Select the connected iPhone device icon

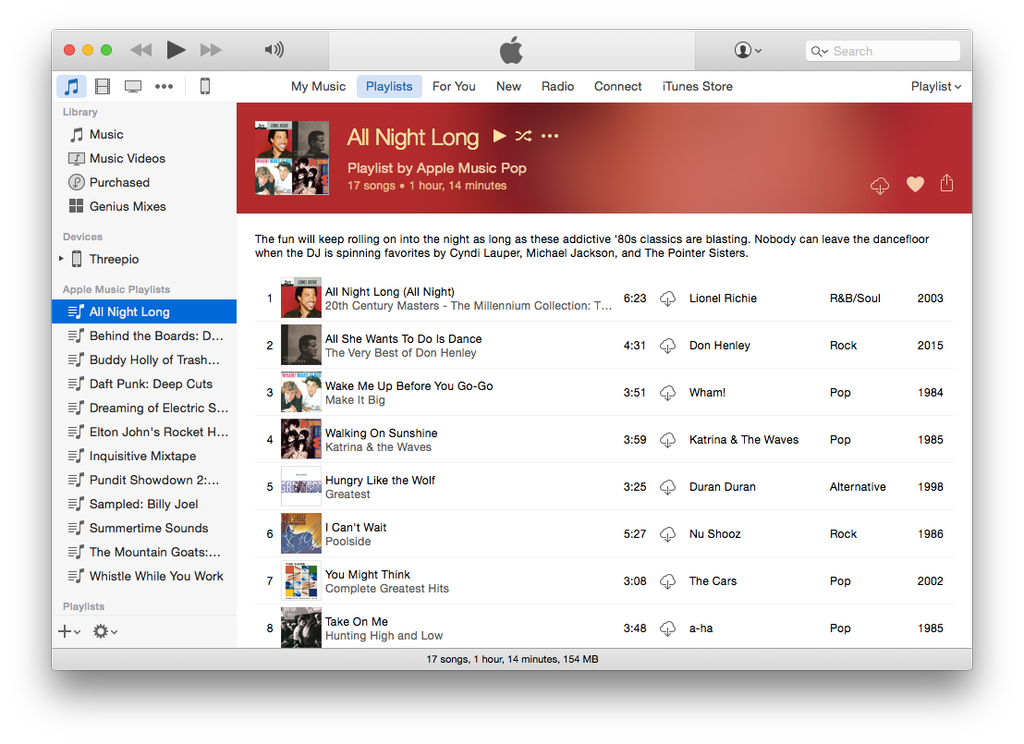click(204, 87)
